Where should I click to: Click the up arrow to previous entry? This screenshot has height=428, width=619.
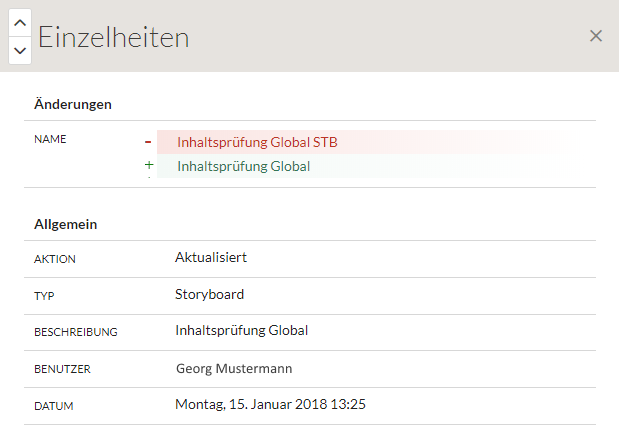(x=20, y=22)
